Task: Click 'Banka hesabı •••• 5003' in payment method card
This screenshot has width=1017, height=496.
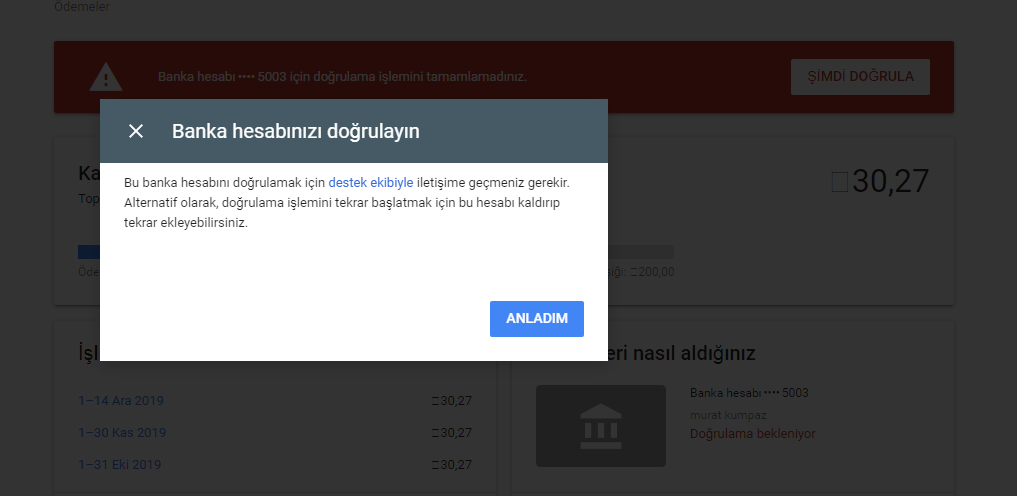Action: click(x=749, y=393)
